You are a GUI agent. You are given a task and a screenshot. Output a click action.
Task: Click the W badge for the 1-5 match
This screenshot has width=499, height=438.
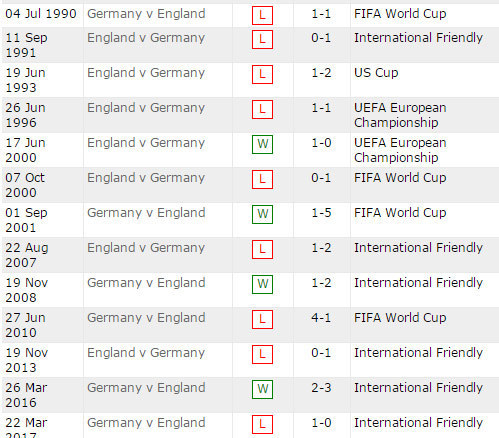click(262, 214)
